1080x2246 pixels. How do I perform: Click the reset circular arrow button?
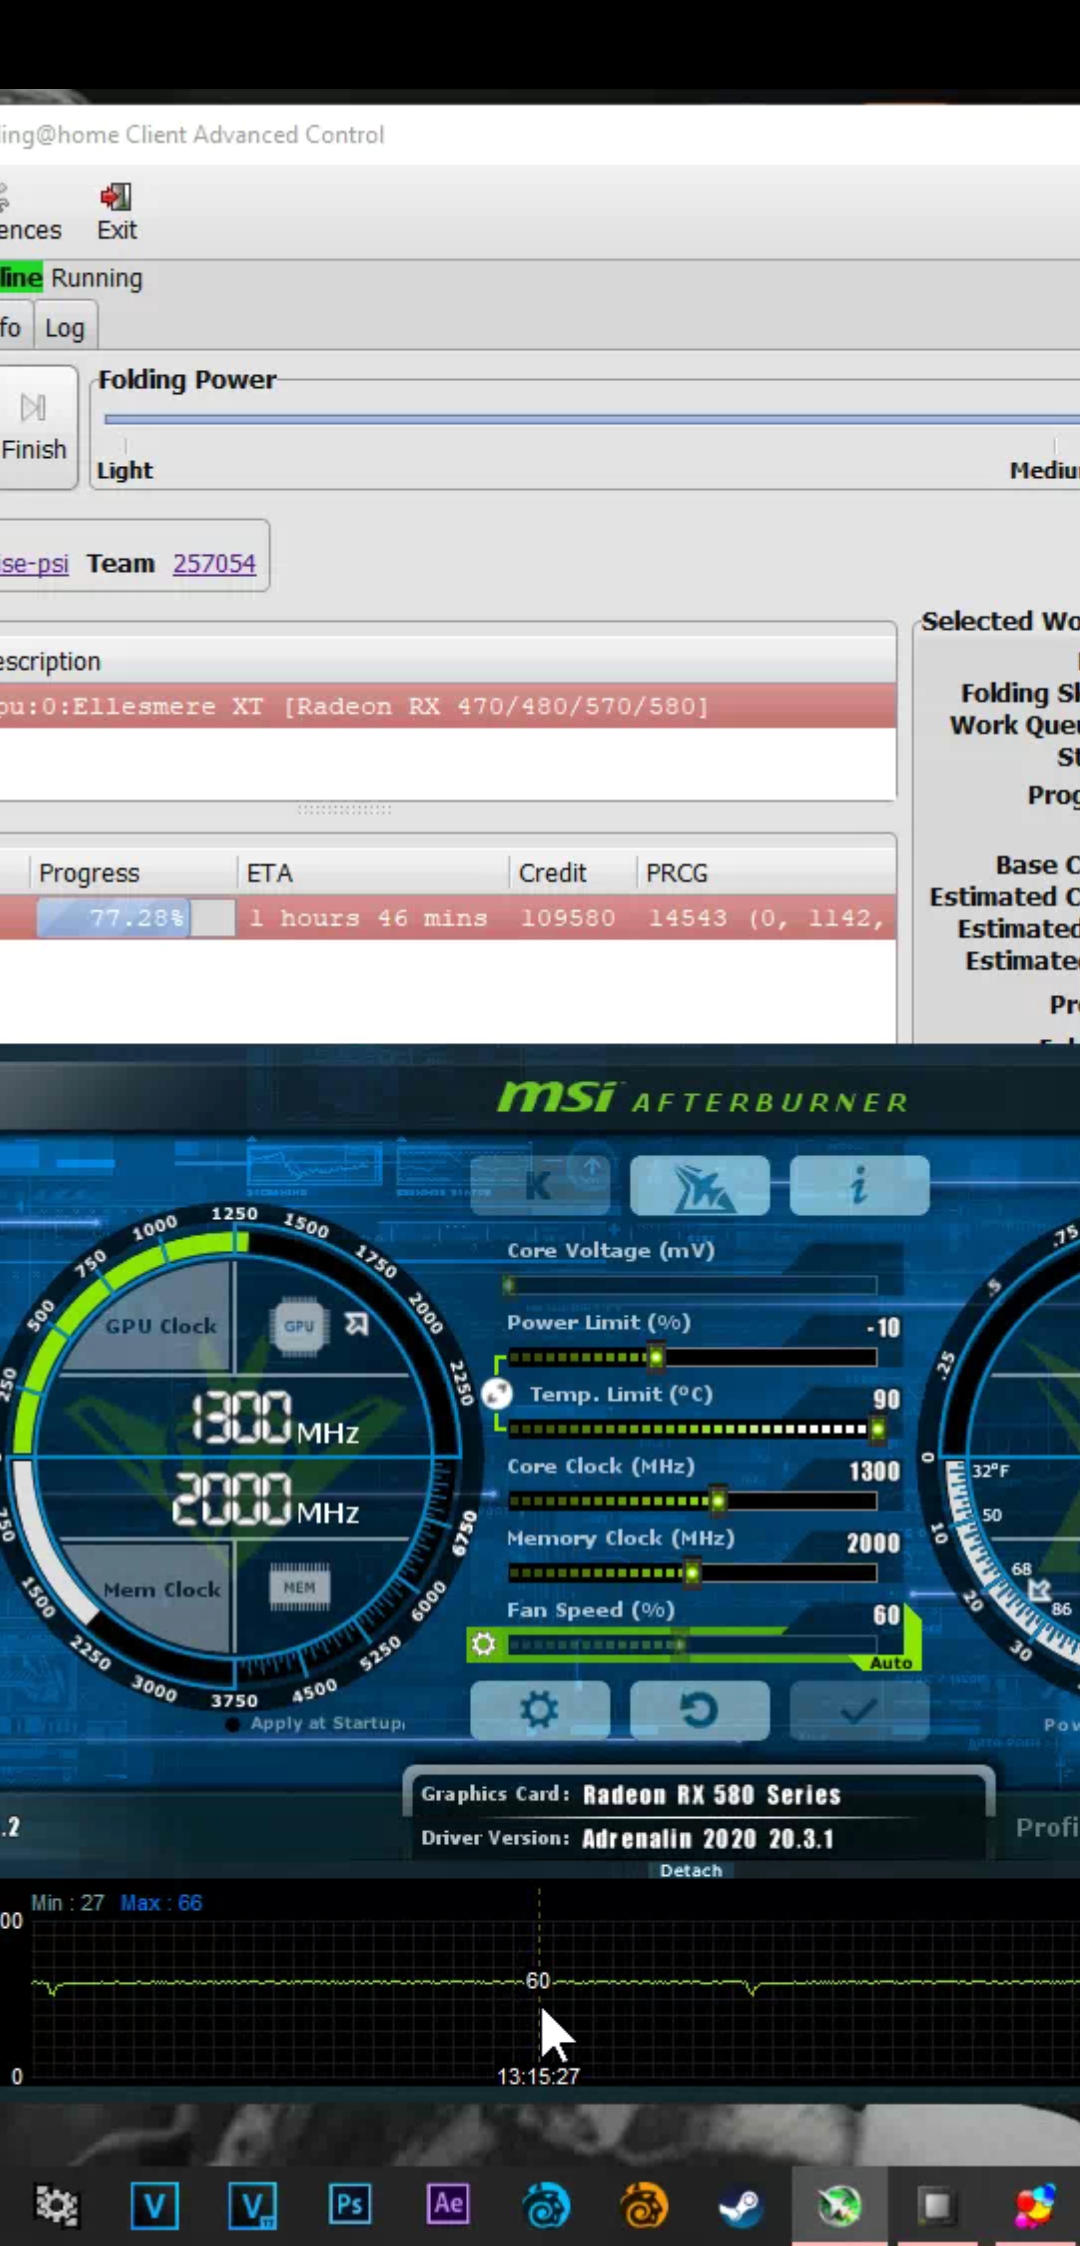[700, 1710]
